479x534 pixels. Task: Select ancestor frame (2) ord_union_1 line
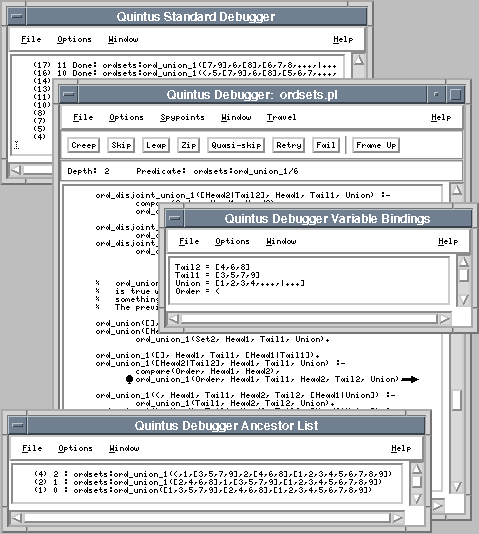pos(208,482)
